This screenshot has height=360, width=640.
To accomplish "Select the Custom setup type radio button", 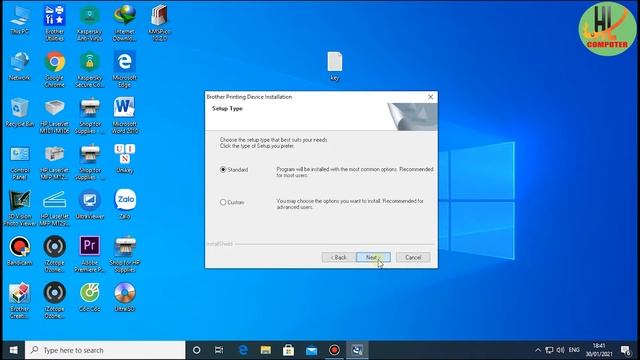I will tap(223, 202).
